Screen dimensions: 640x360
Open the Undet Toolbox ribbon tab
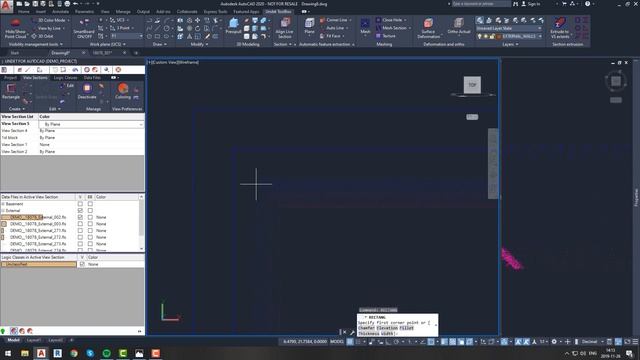tap(278, 12)
